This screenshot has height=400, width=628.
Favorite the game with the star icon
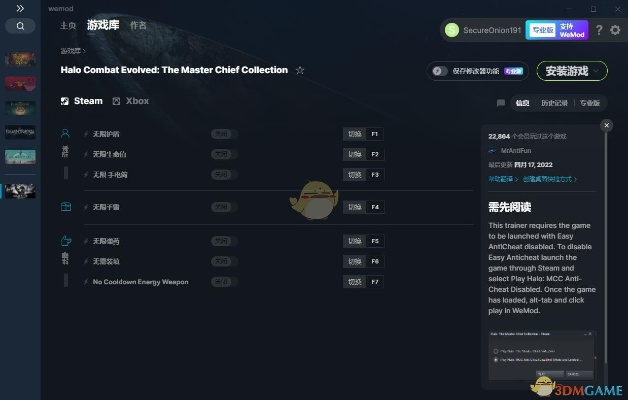coord(300,71)
